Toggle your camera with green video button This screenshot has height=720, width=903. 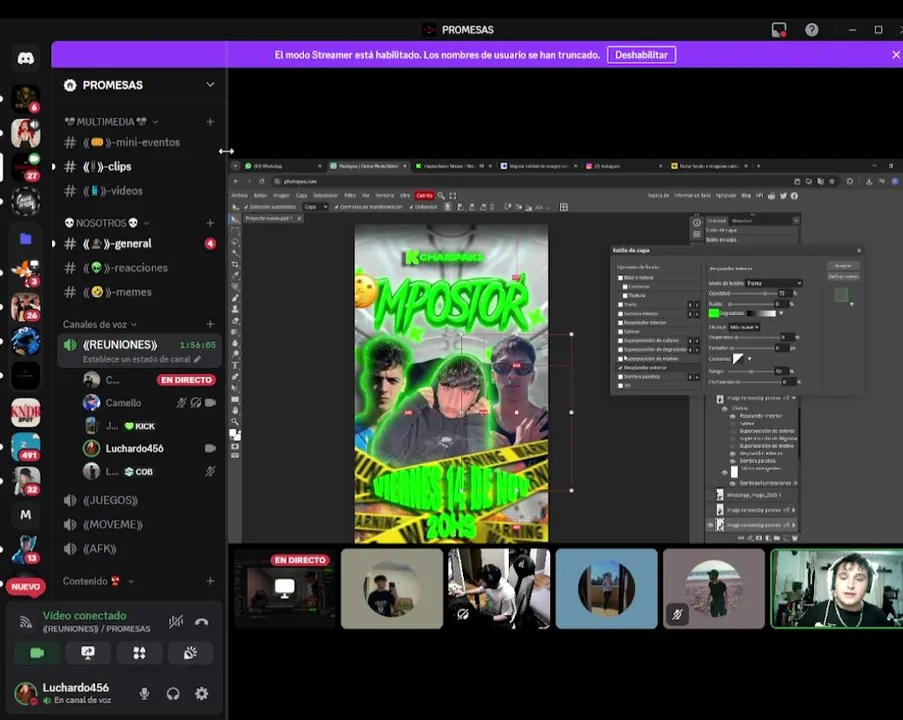pyautogui.click(x=37, y=653)
